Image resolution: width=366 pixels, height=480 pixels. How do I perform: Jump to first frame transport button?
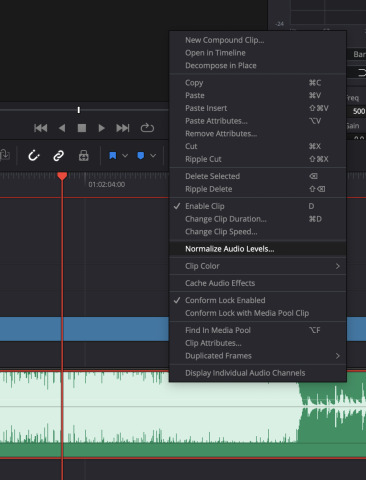pyautogui.click(x=41, y=128)
